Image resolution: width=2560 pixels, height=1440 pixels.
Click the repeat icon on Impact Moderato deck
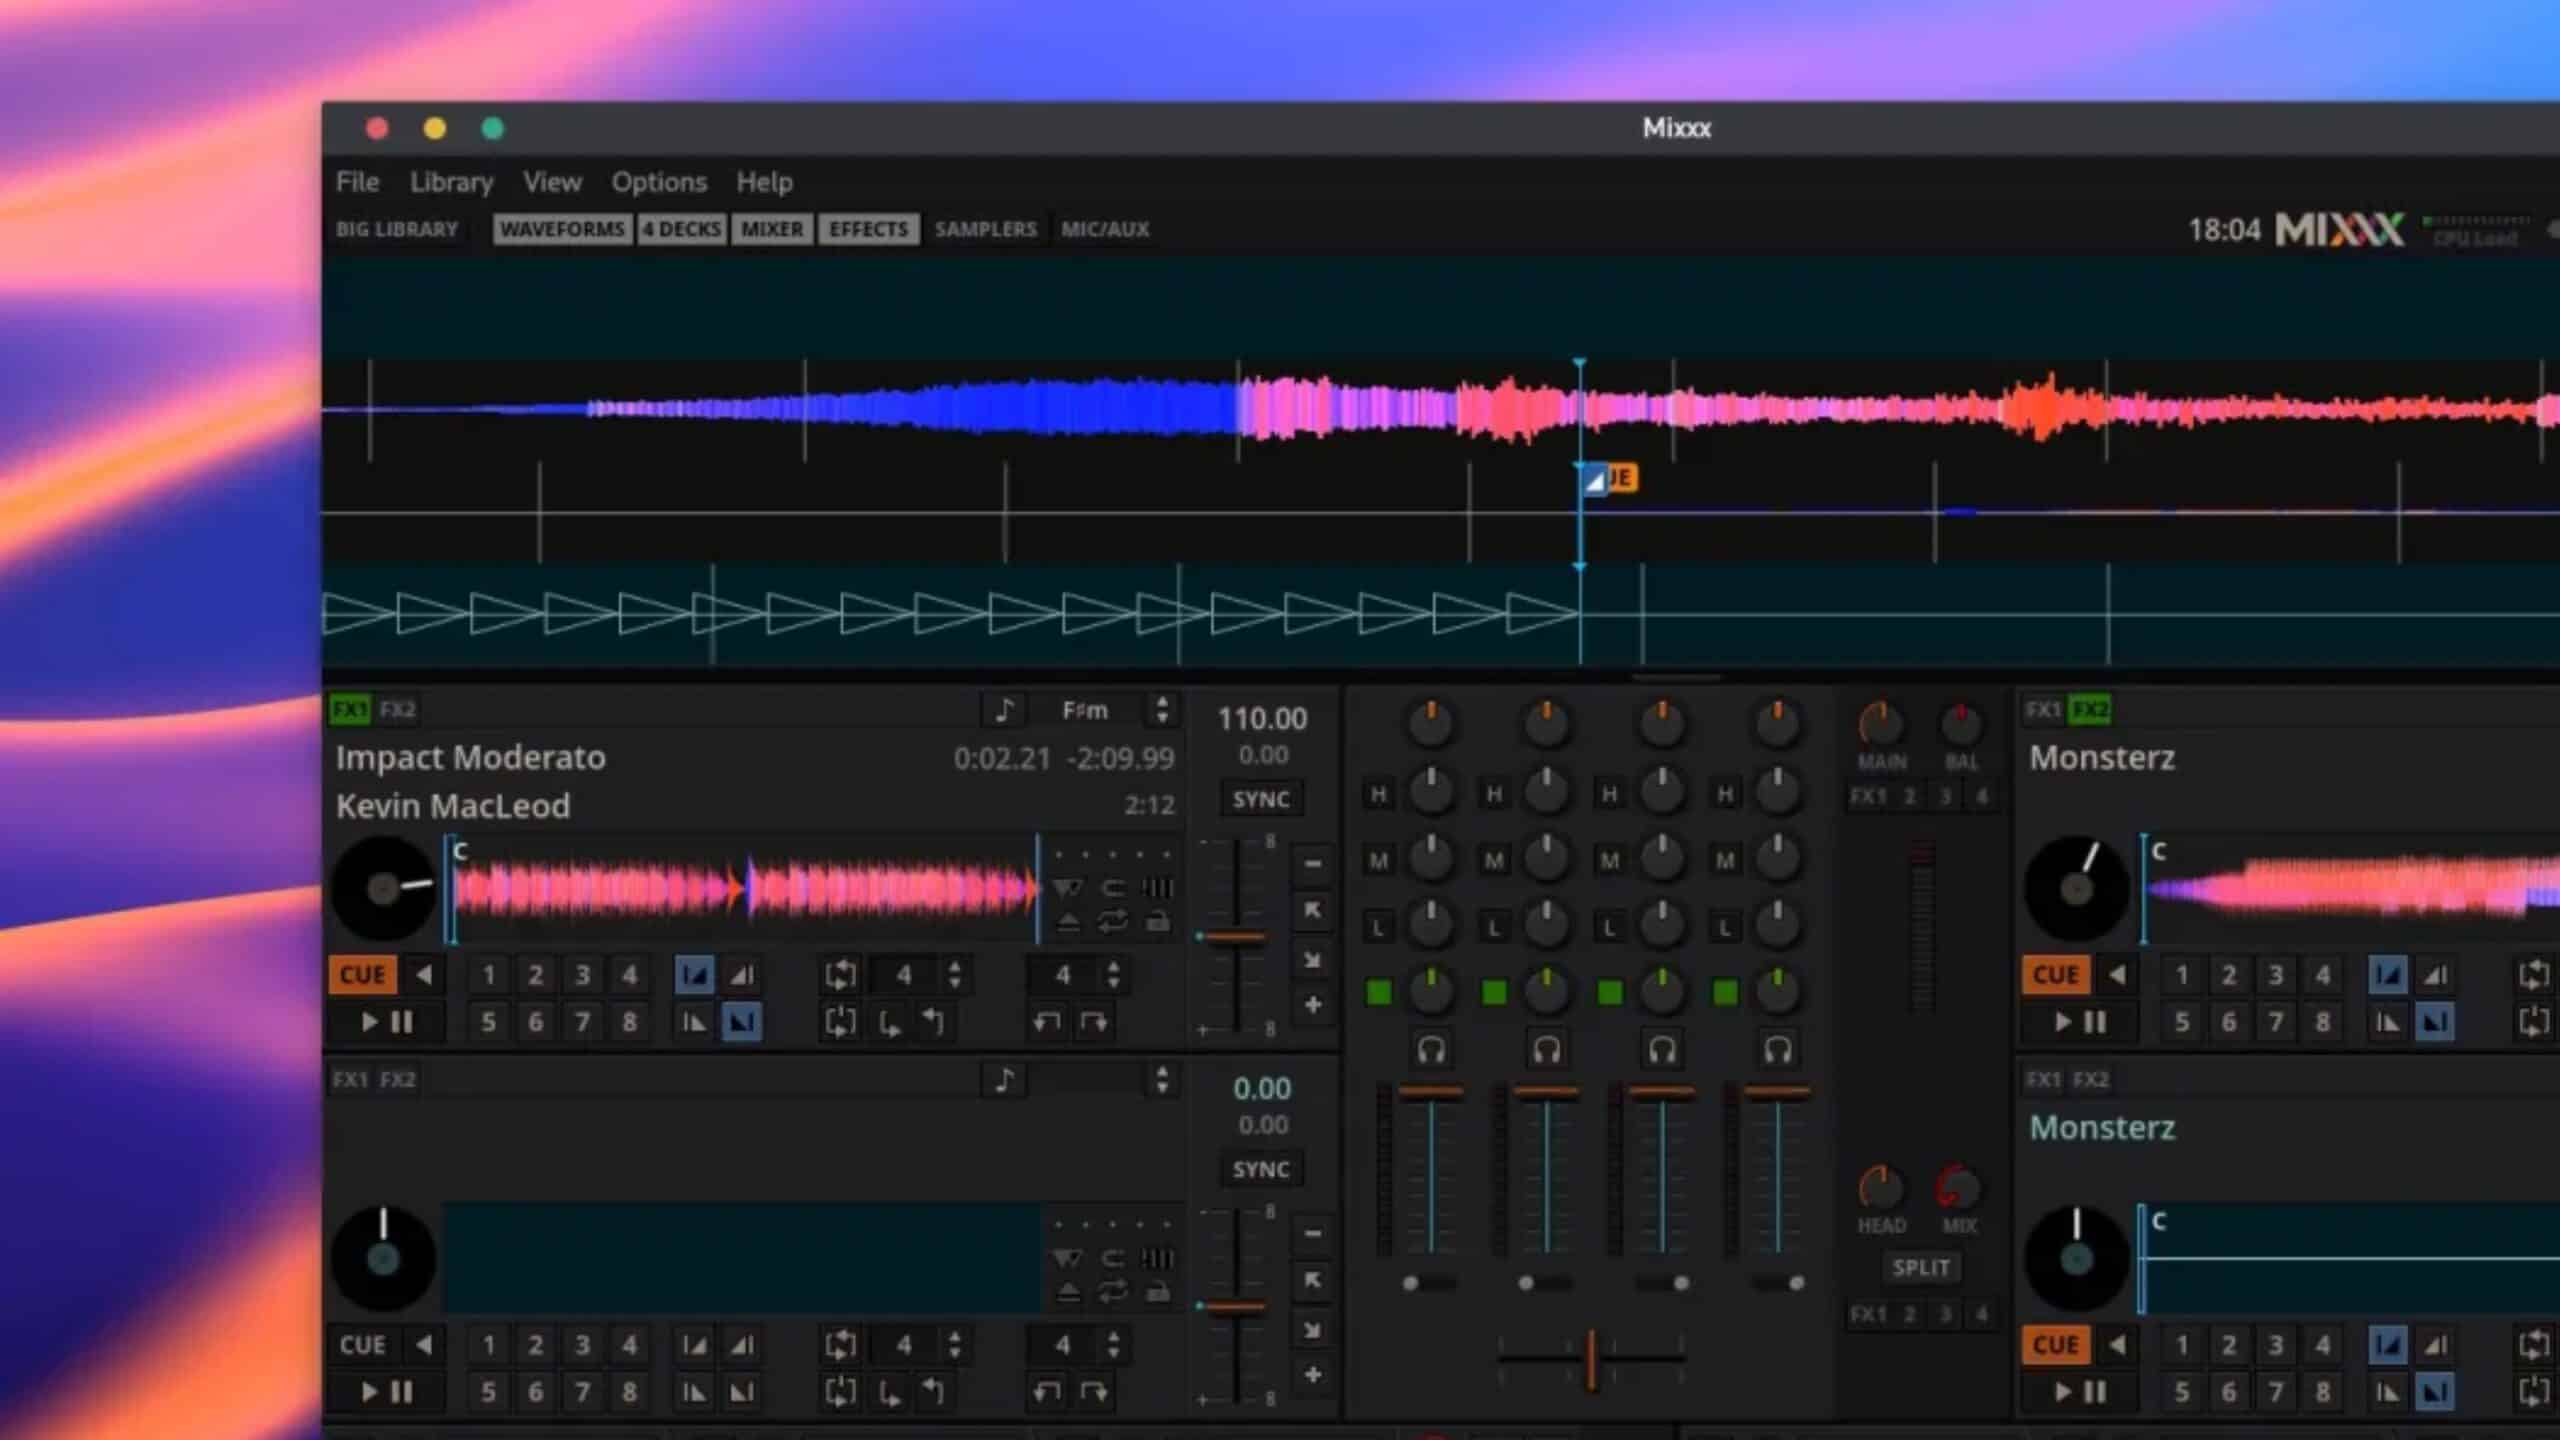point(1112,922)
